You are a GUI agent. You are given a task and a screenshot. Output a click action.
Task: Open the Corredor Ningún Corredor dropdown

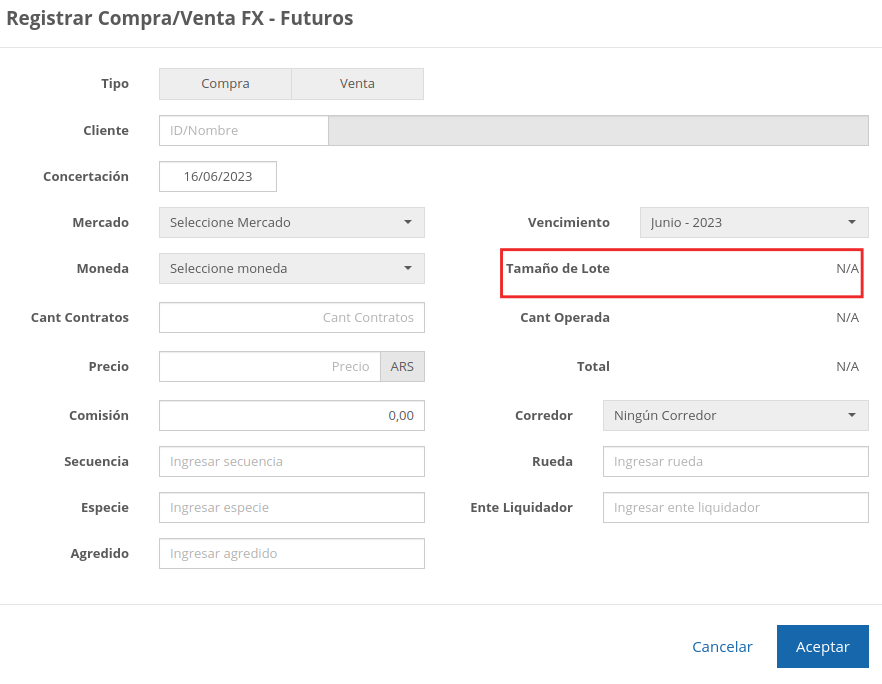click(735, 416)
